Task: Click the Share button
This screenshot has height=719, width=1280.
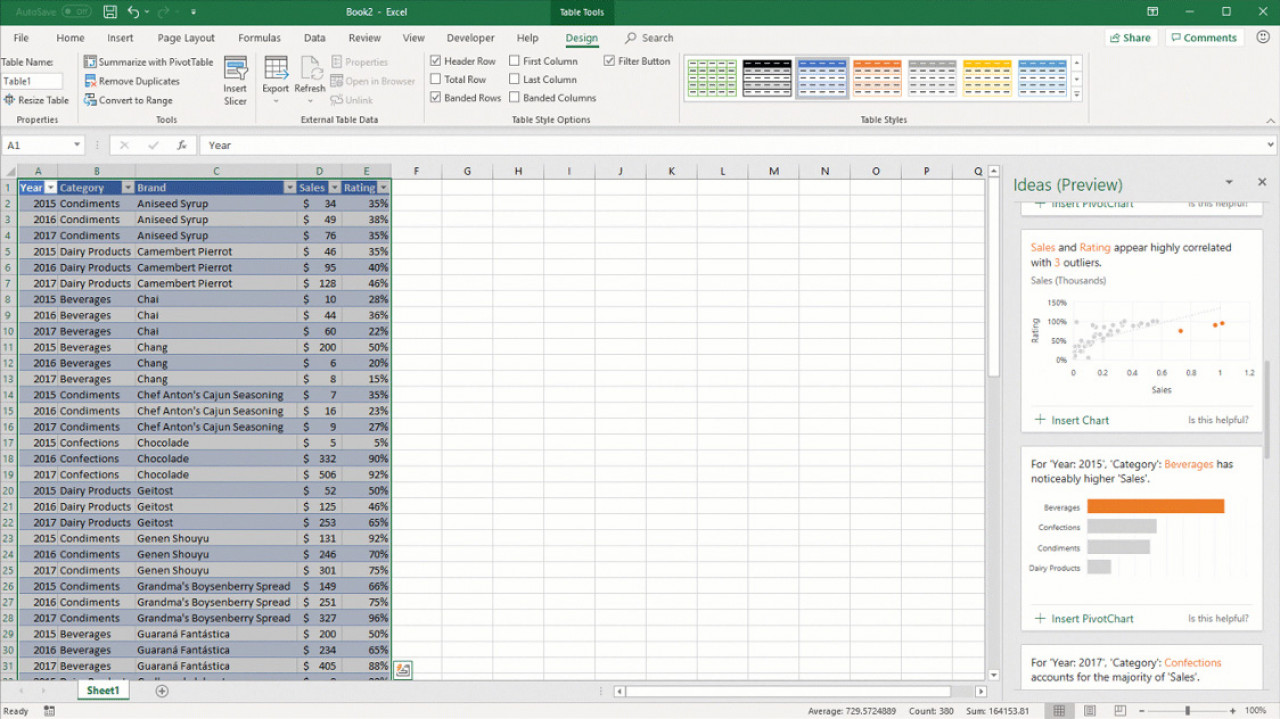Action: point(1129,38)
